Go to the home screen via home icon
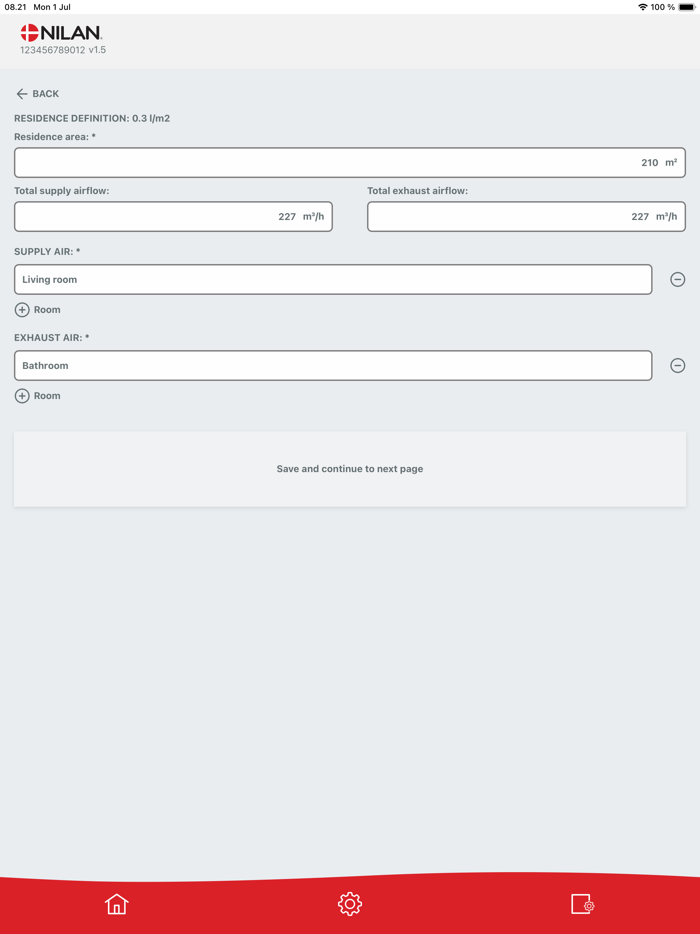The image size is (700, 934). [117, 903]
